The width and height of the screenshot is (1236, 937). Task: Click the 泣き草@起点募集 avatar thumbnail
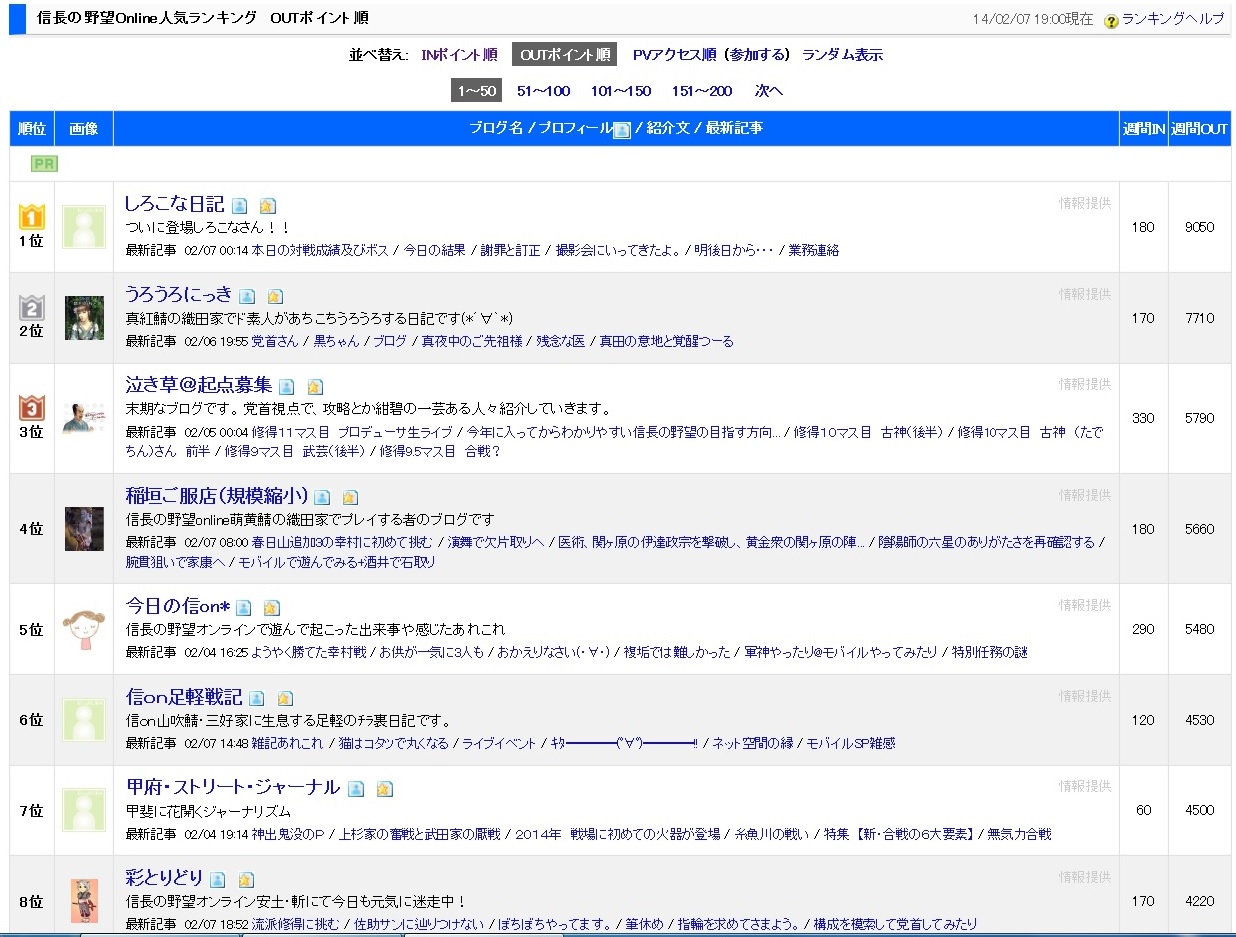84,418
